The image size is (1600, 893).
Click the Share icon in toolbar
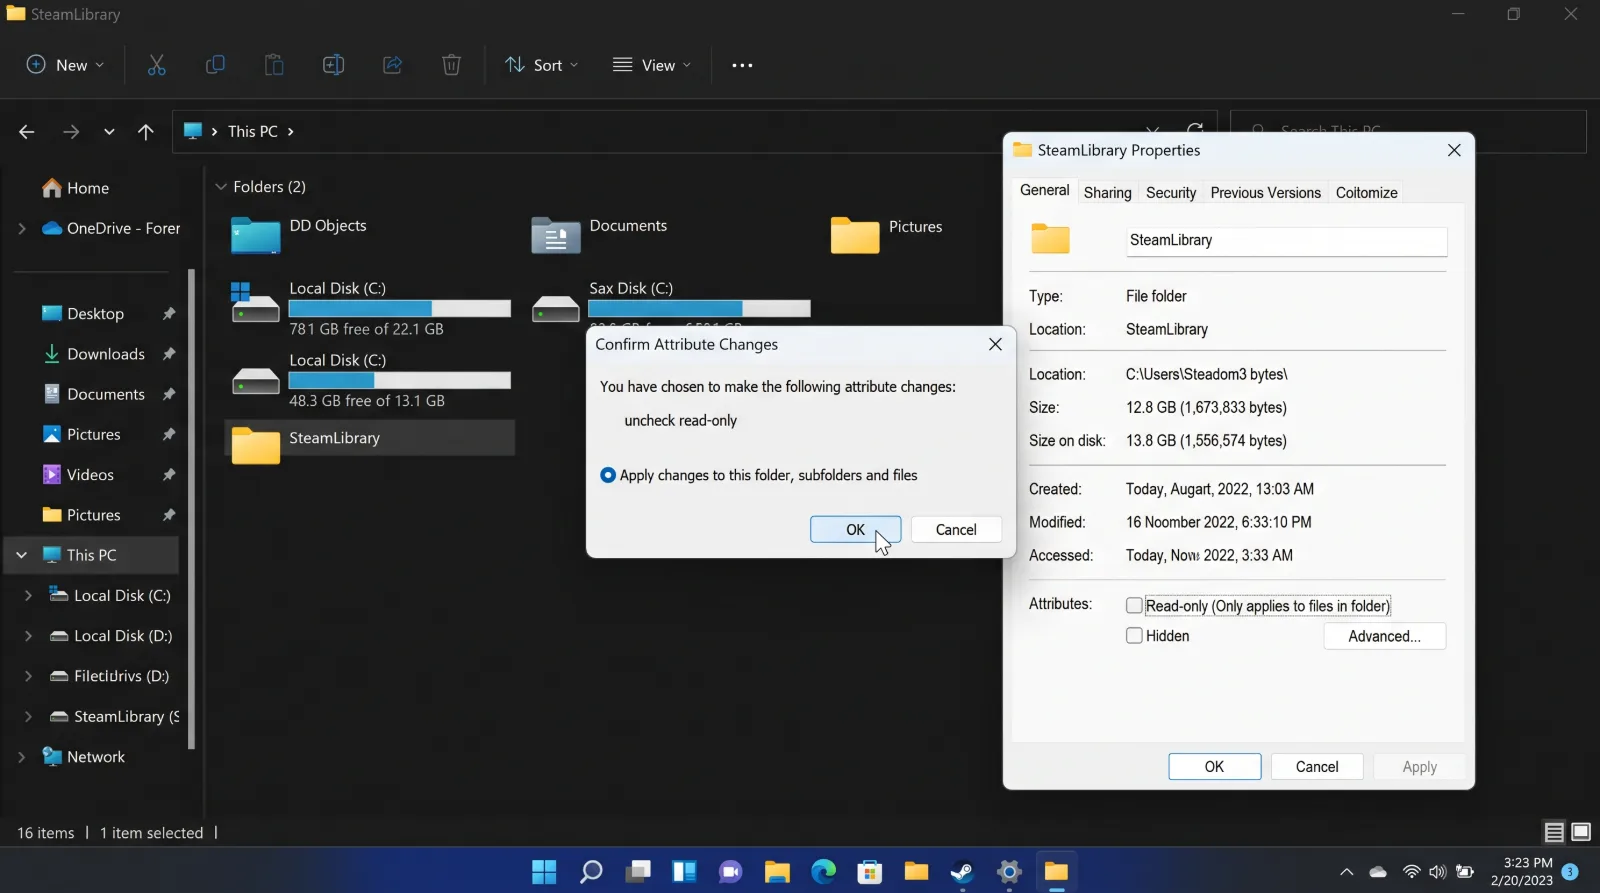click(392, 65)
